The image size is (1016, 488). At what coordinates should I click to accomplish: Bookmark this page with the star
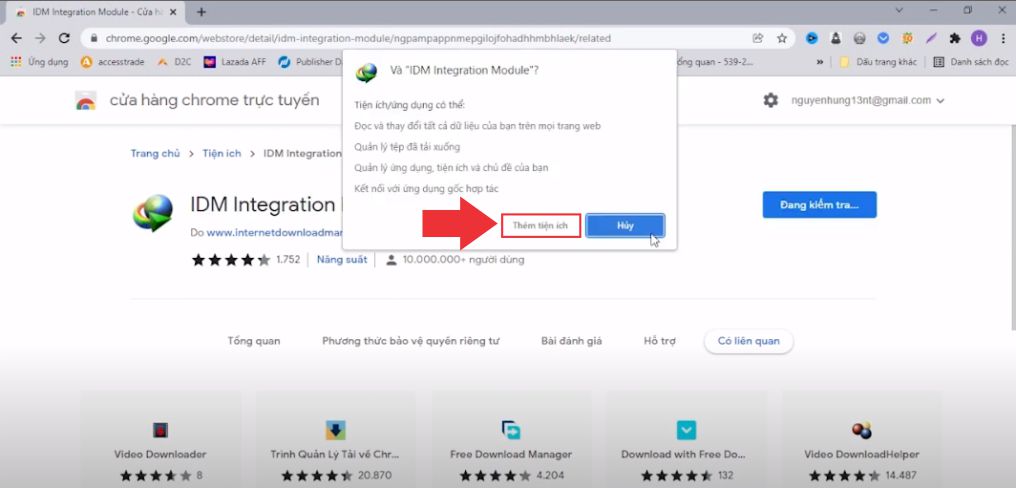tap(782, 38)
